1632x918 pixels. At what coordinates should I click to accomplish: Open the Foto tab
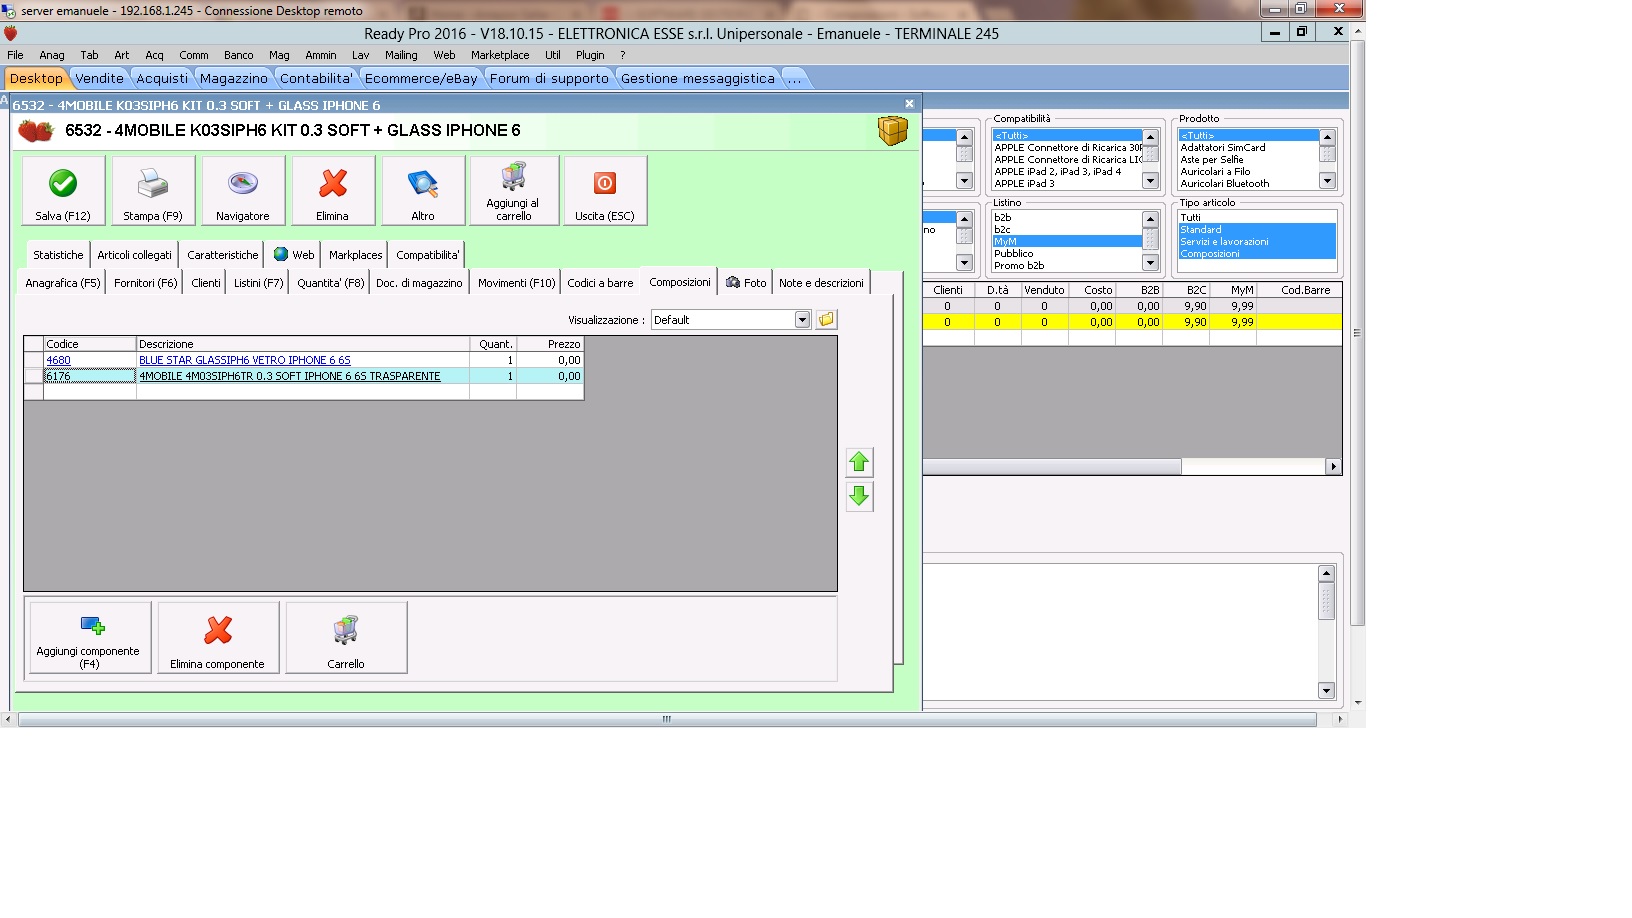[x=746, y=283]
